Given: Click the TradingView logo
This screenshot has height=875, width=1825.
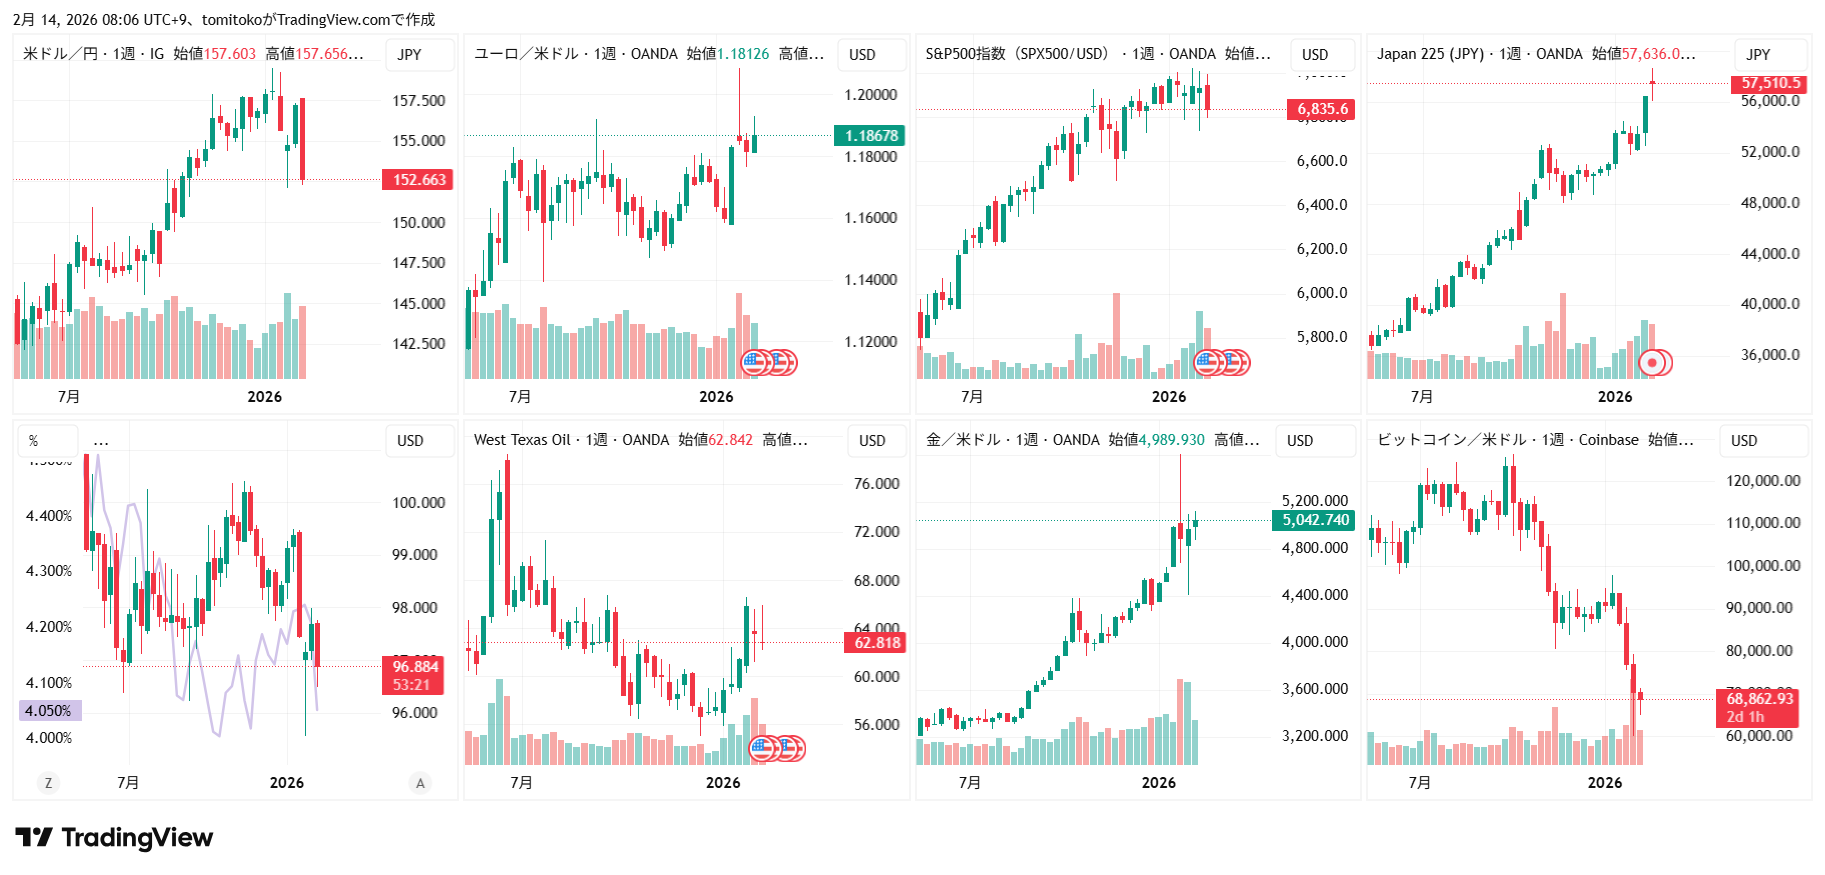Looking at the screenshot, I should tap(115, 838).
